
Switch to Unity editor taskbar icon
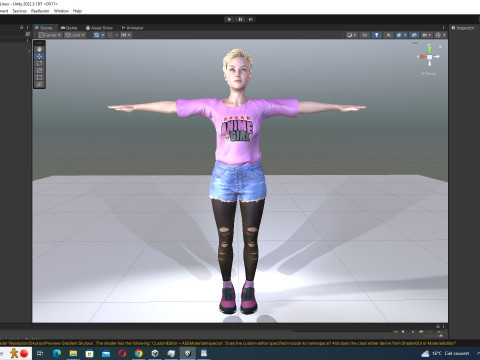pyautogui.click(x=188, y=353)
